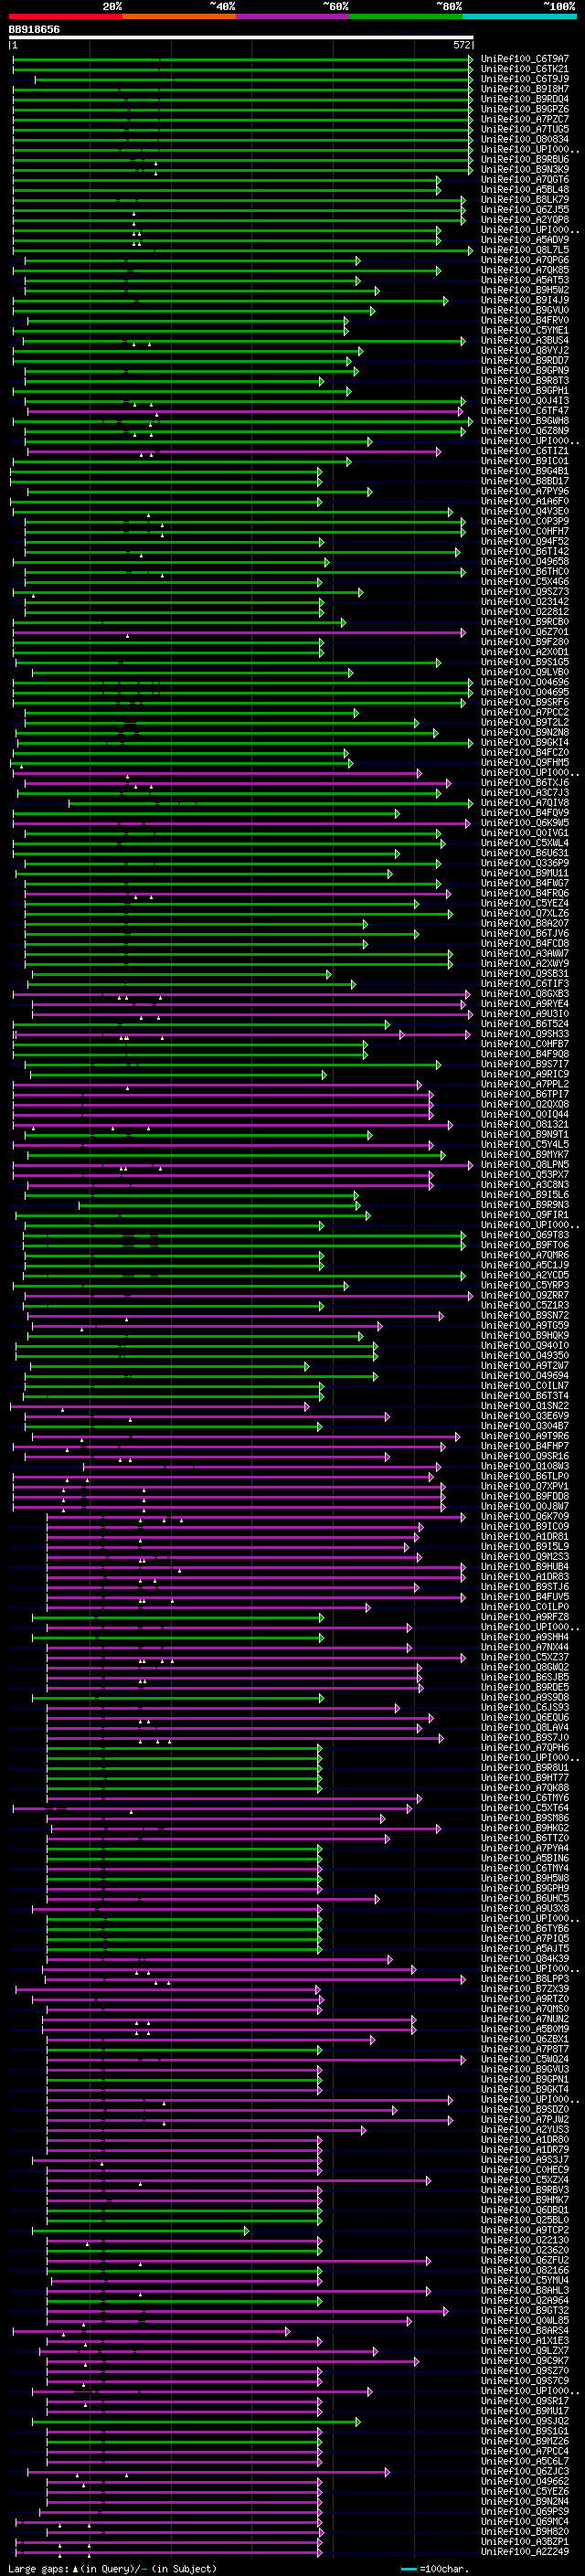Viewport: 585px width, 2576px height.
Task: Click the white query sequence bar
Action: (x=241, y=38)
